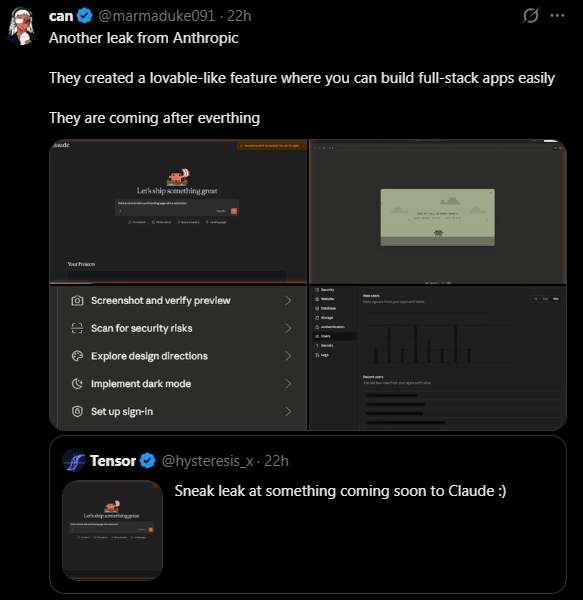583x600 pixels.
Task: Click the moon icon beside Implement dark mode
Action: pyautogui.click(x=77, y=384)
